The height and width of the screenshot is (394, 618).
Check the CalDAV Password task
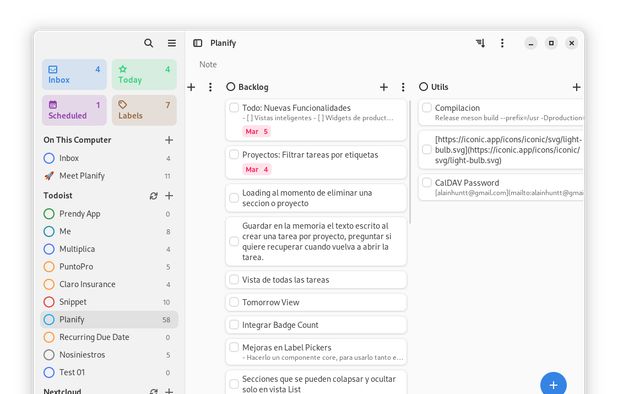427,182
